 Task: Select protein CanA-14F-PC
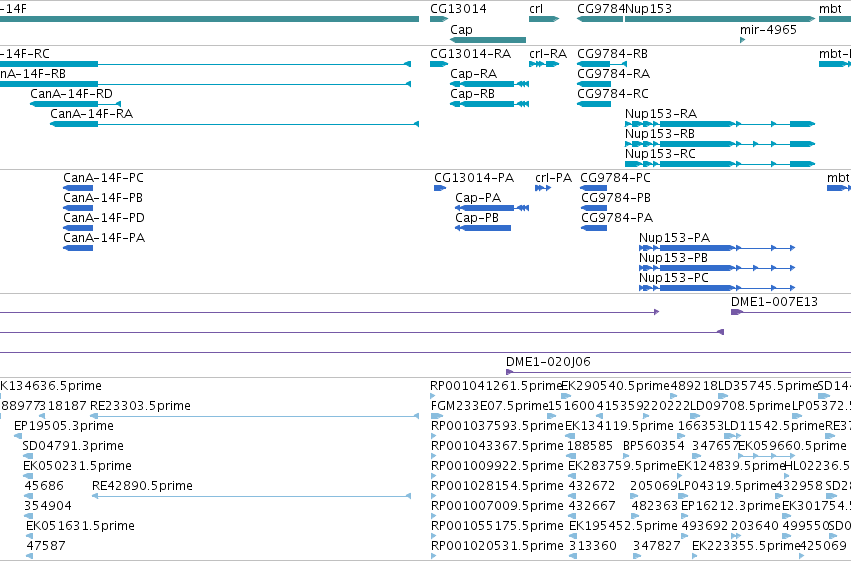(103, 178)
